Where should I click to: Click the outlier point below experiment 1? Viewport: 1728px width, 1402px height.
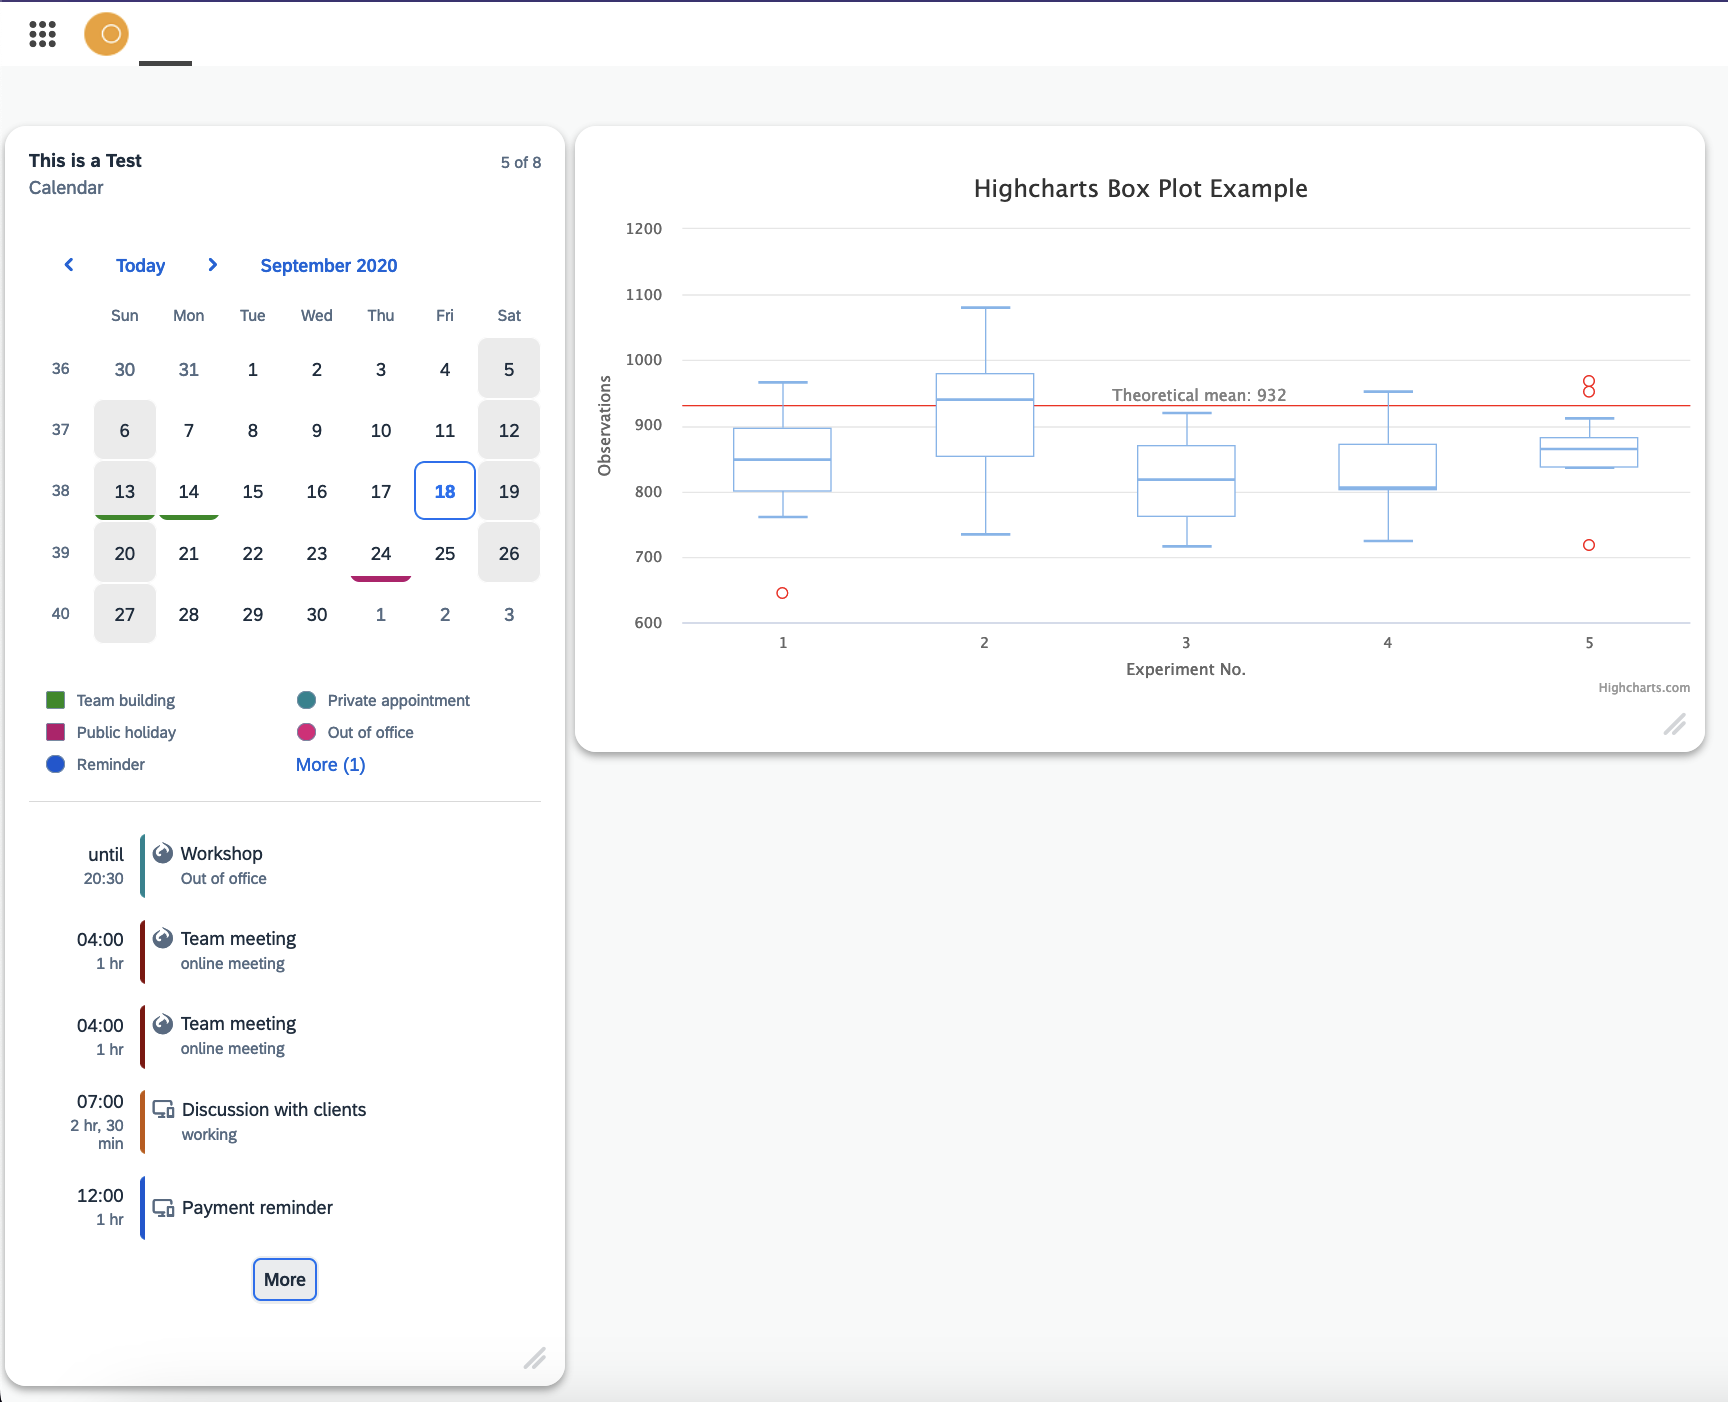[x=782, y=593]
